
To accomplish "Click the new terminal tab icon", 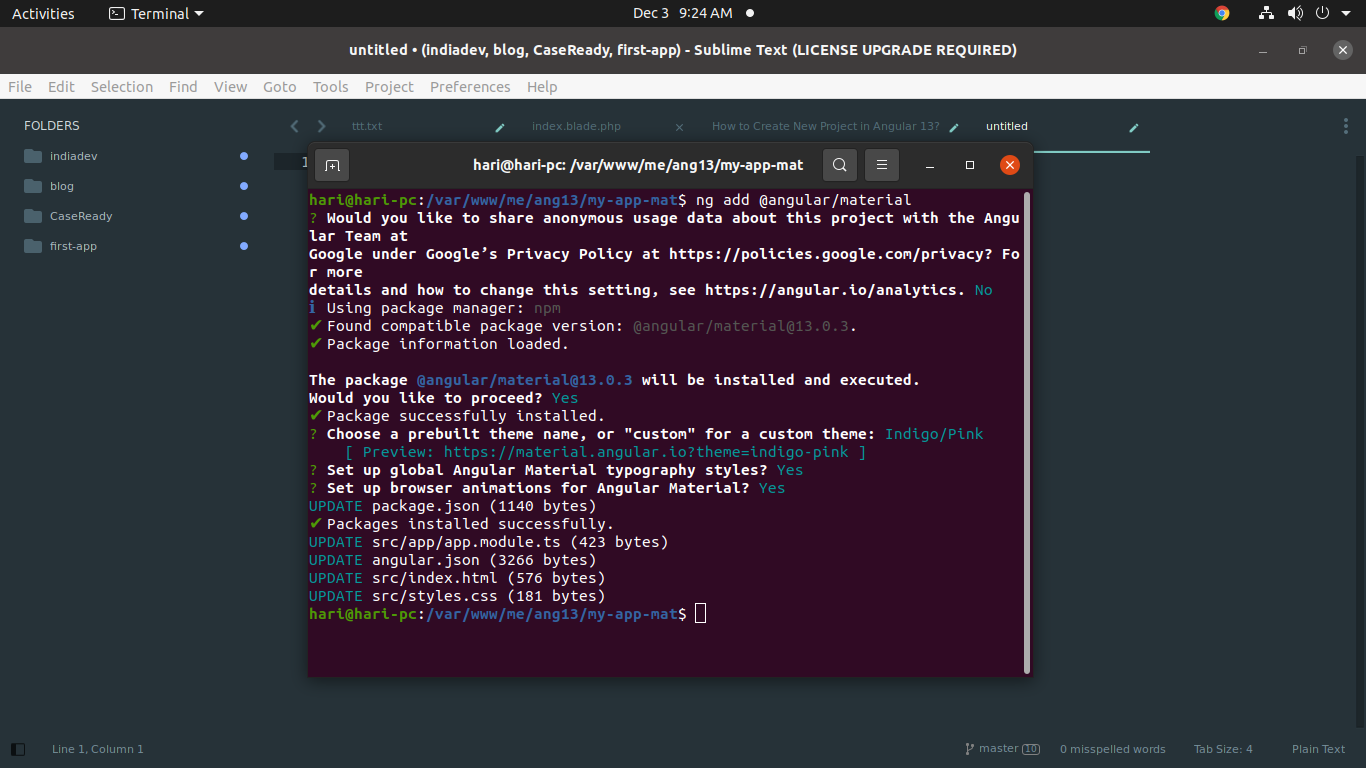I will [x=333, y=165].
